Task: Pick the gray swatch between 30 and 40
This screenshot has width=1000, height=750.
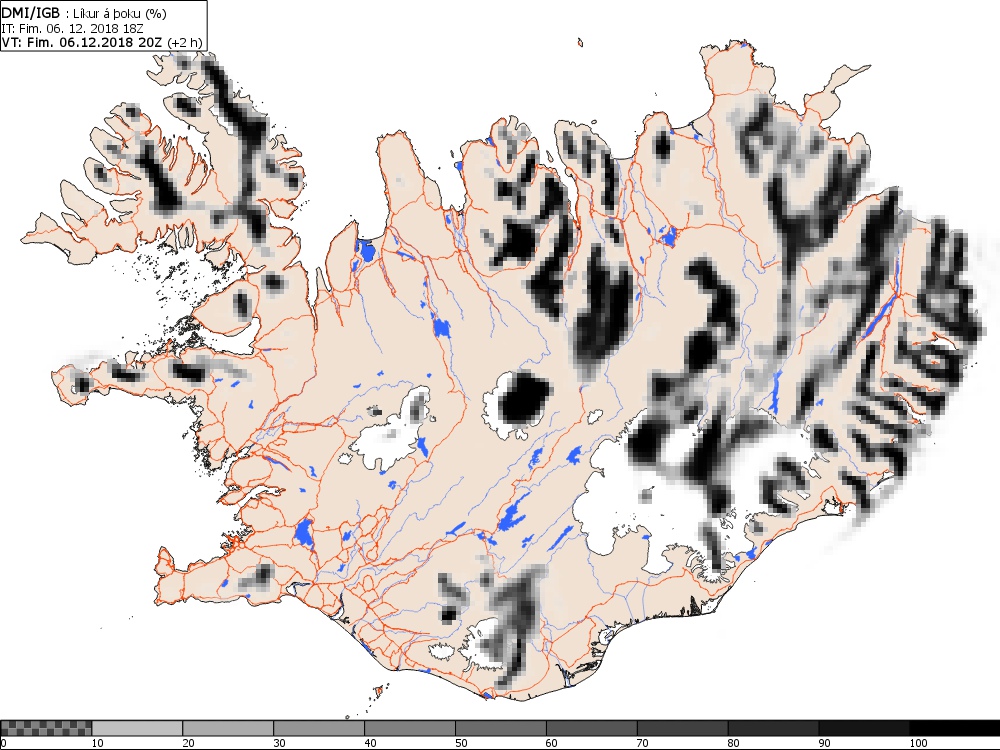Action: 319,728
